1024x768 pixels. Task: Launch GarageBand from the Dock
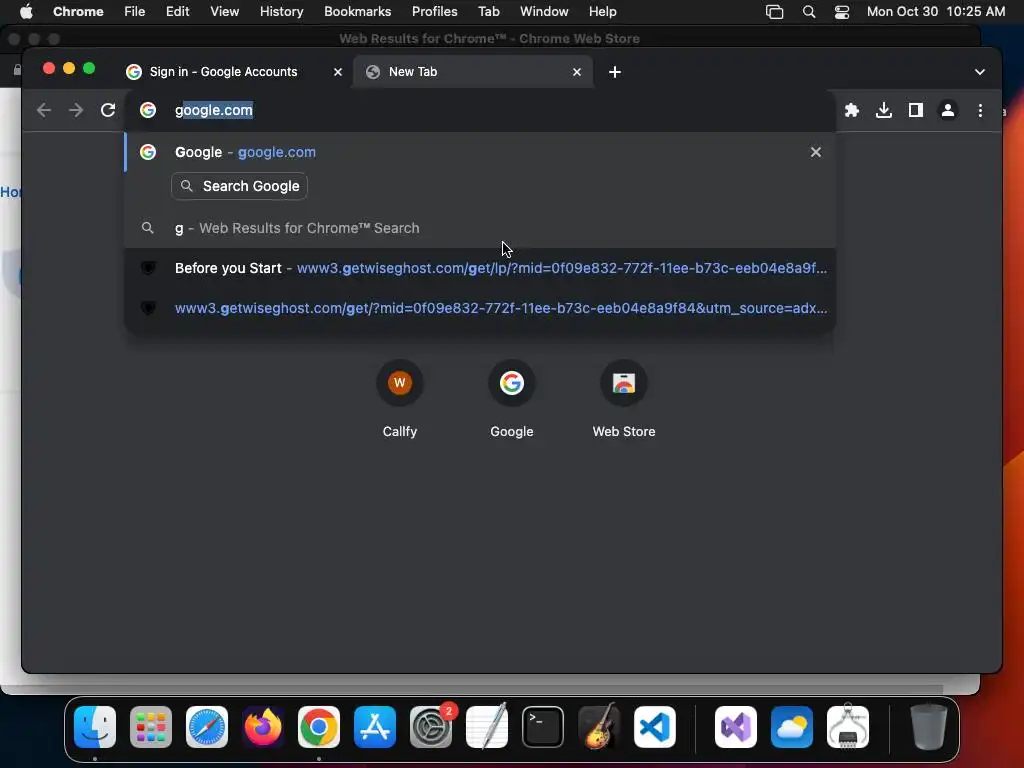[x=599, y=727]
